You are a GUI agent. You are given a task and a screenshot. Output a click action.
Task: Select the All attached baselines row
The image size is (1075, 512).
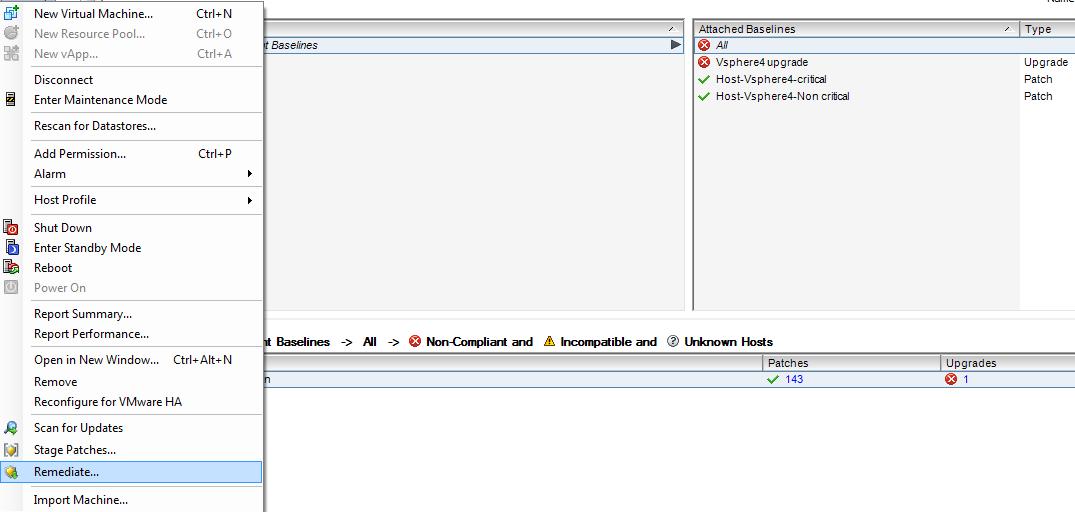point(884,45)
